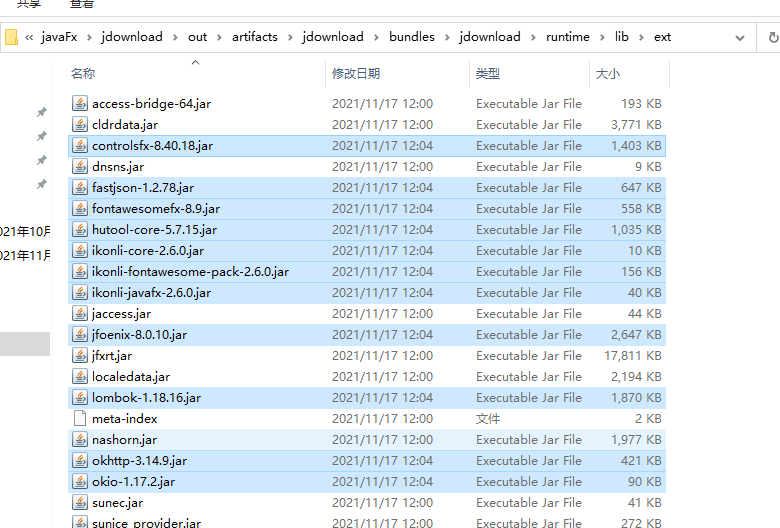Click the cldrdata.jar file icon
The height and width of the screenshot is (528, 780).
(80, 124)
